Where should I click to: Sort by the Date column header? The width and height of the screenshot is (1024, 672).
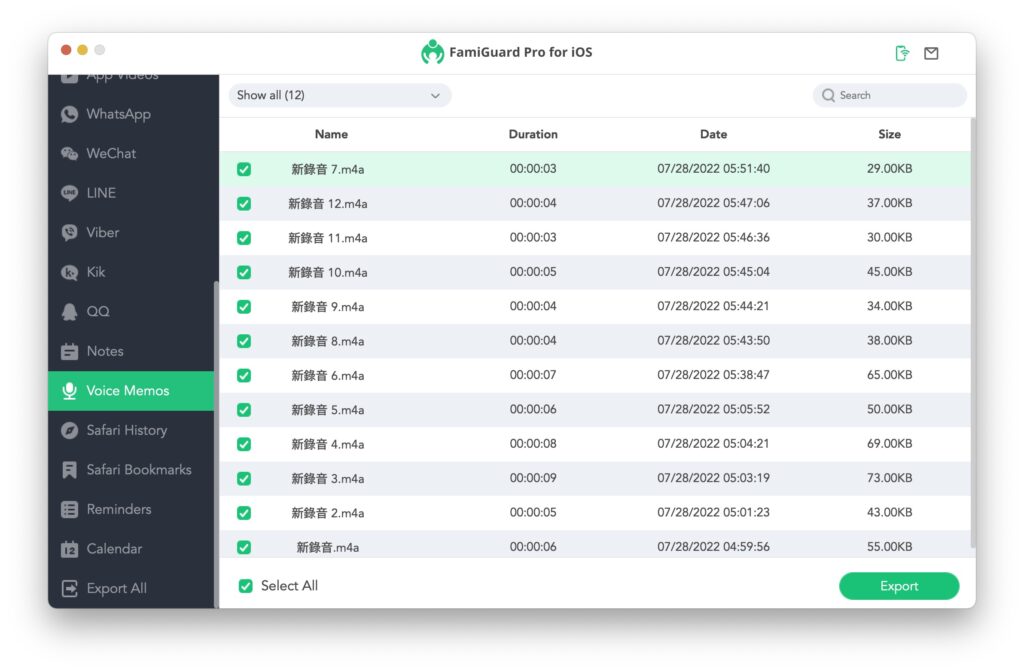pos(713,135)
